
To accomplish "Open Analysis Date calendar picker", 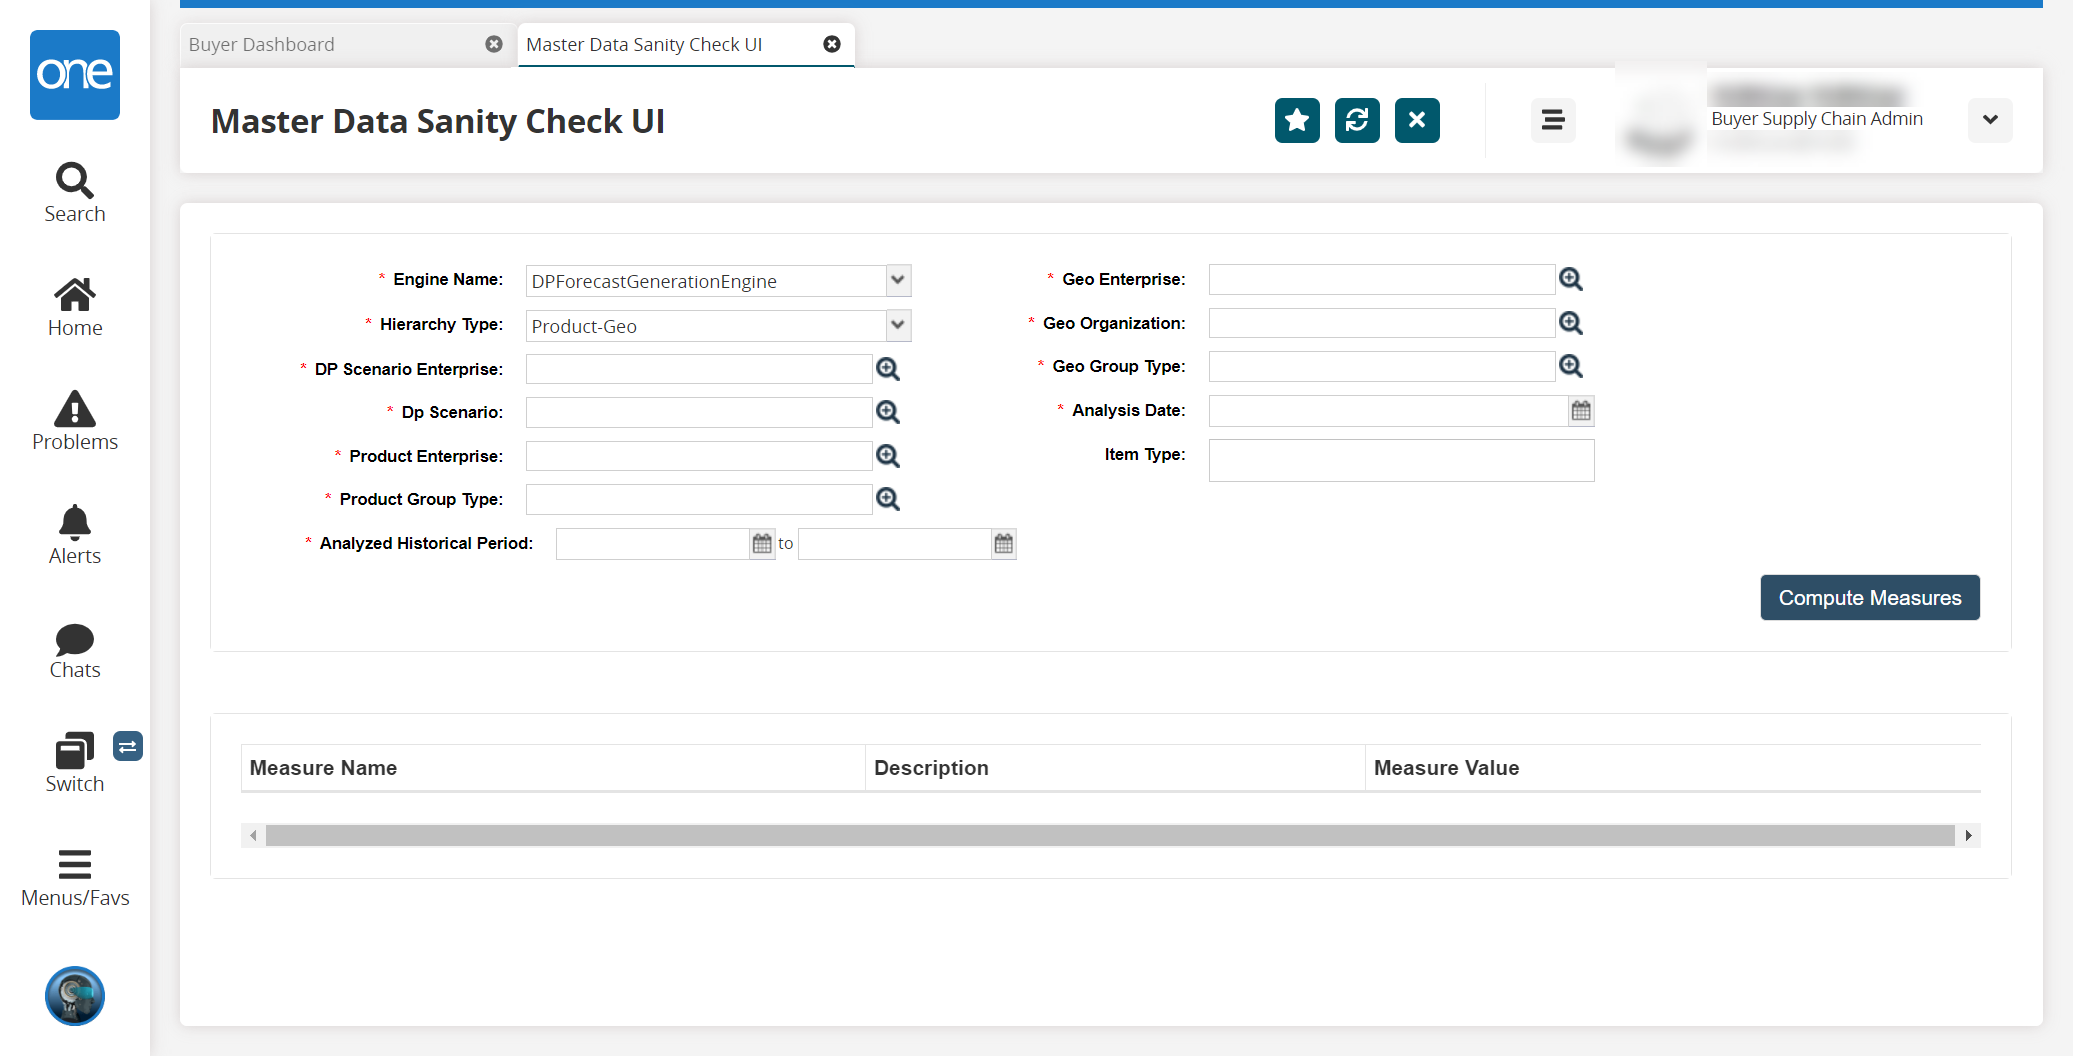I will [x=1581, y=411].
